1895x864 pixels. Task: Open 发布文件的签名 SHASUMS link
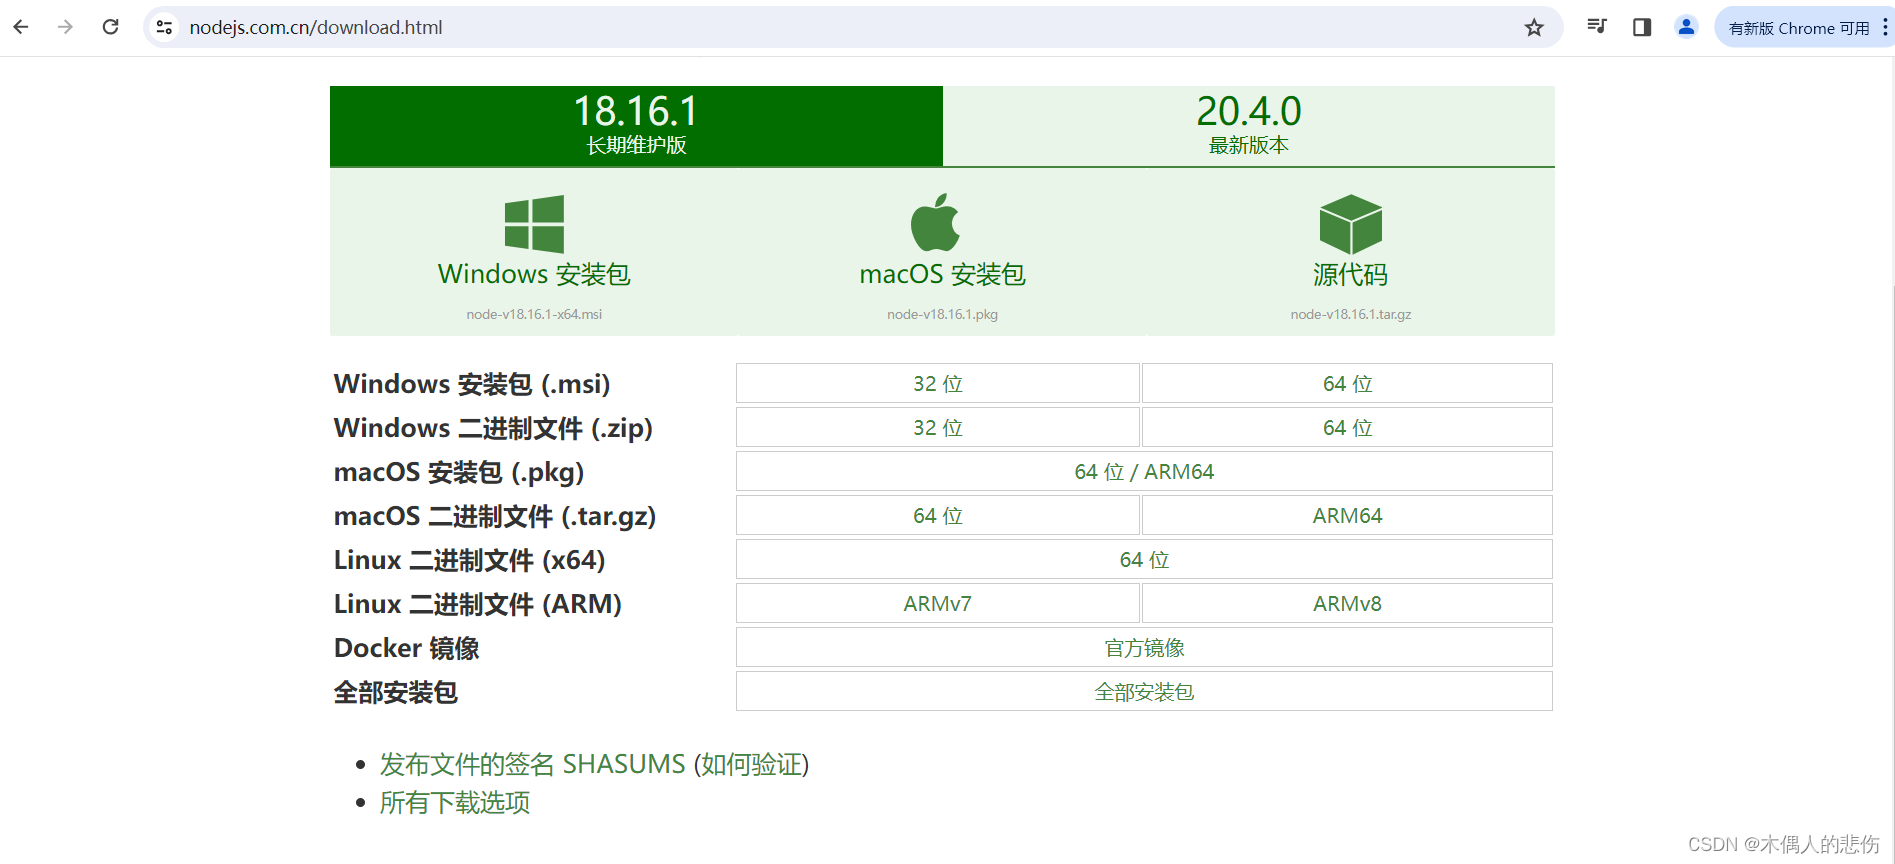[533, 764]
